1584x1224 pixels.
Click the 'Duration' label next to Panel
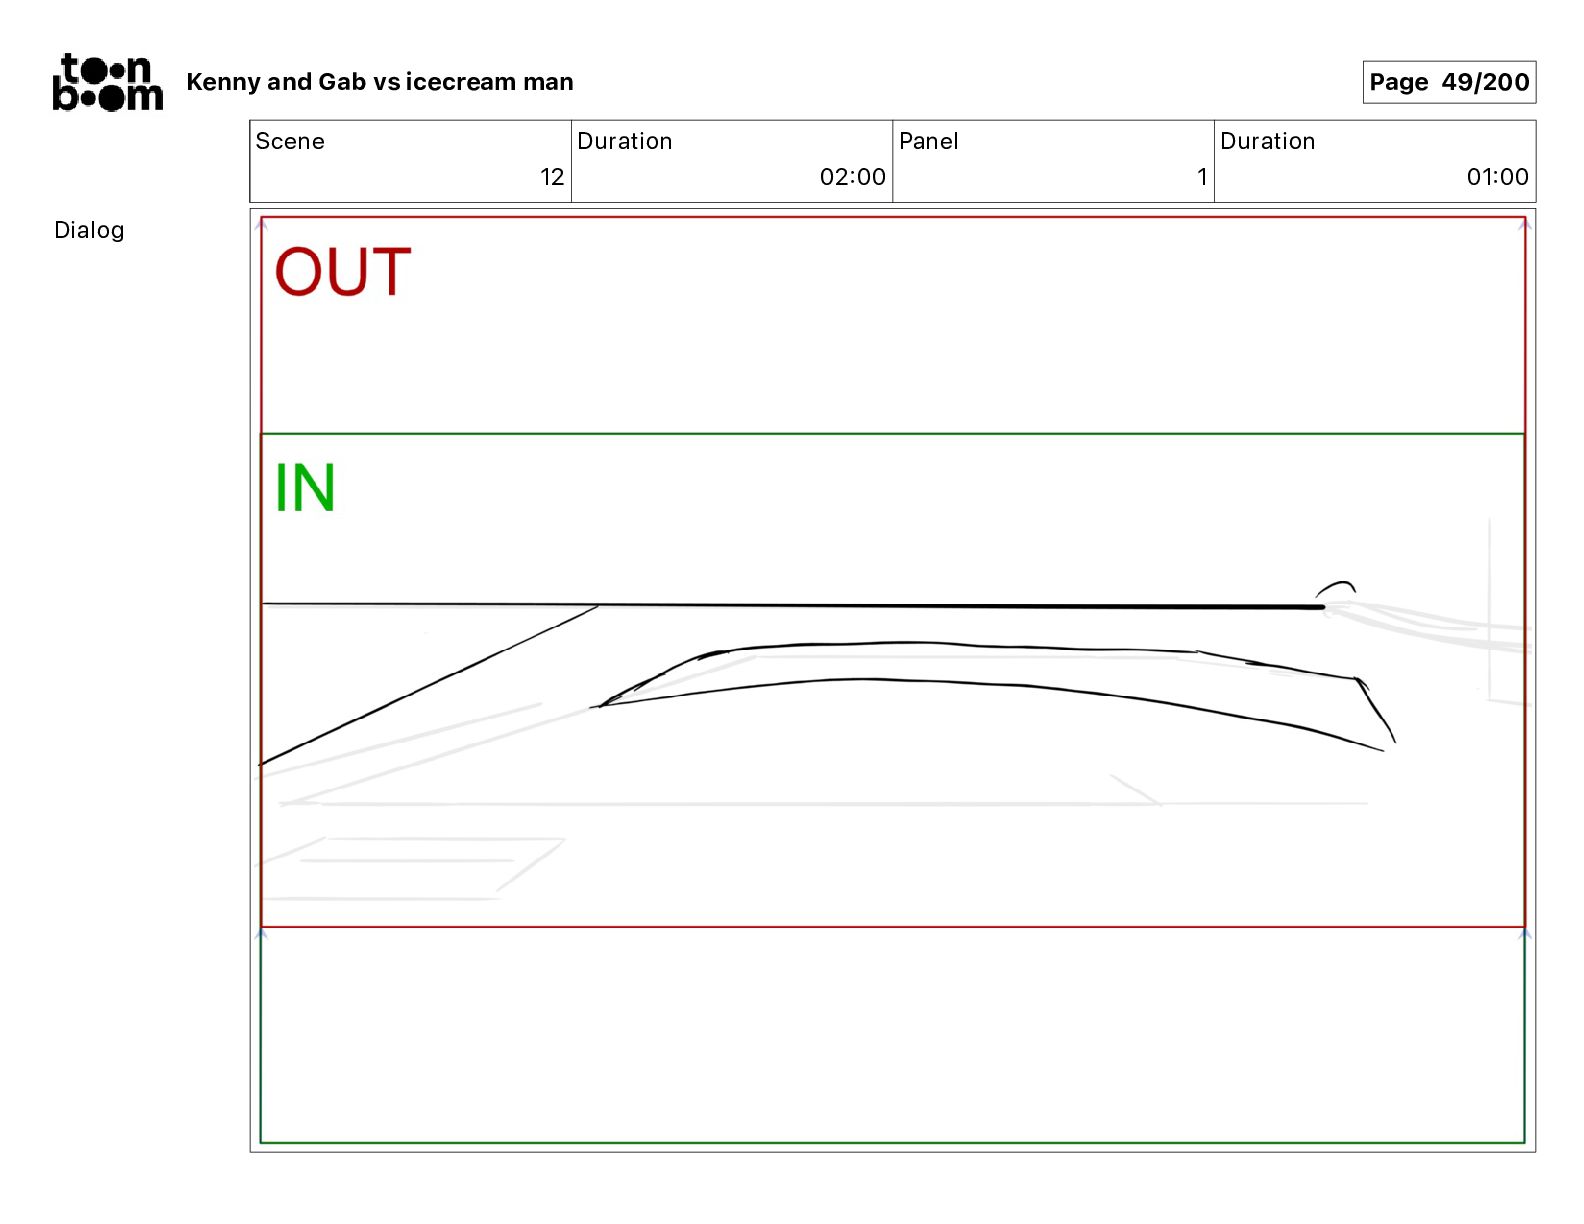click(1267, 141)
